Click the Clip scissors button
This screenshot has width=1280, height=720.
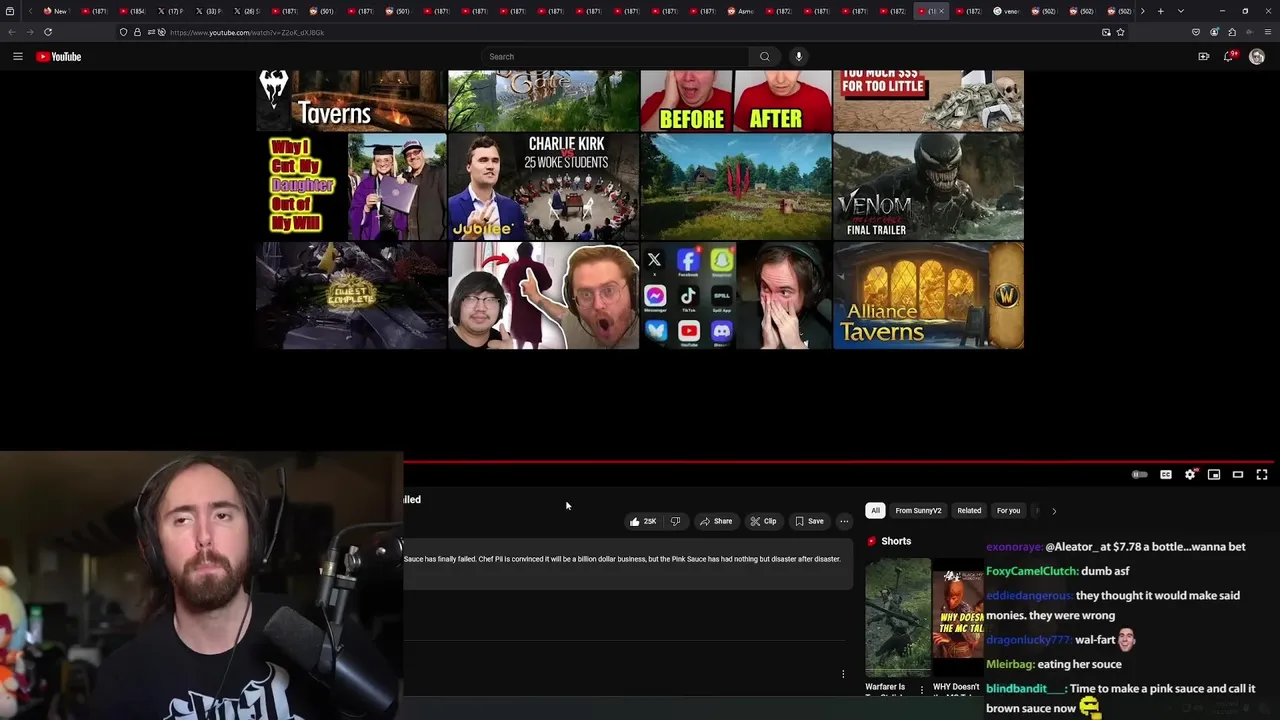pyautogui.click(x=763, y=521)
